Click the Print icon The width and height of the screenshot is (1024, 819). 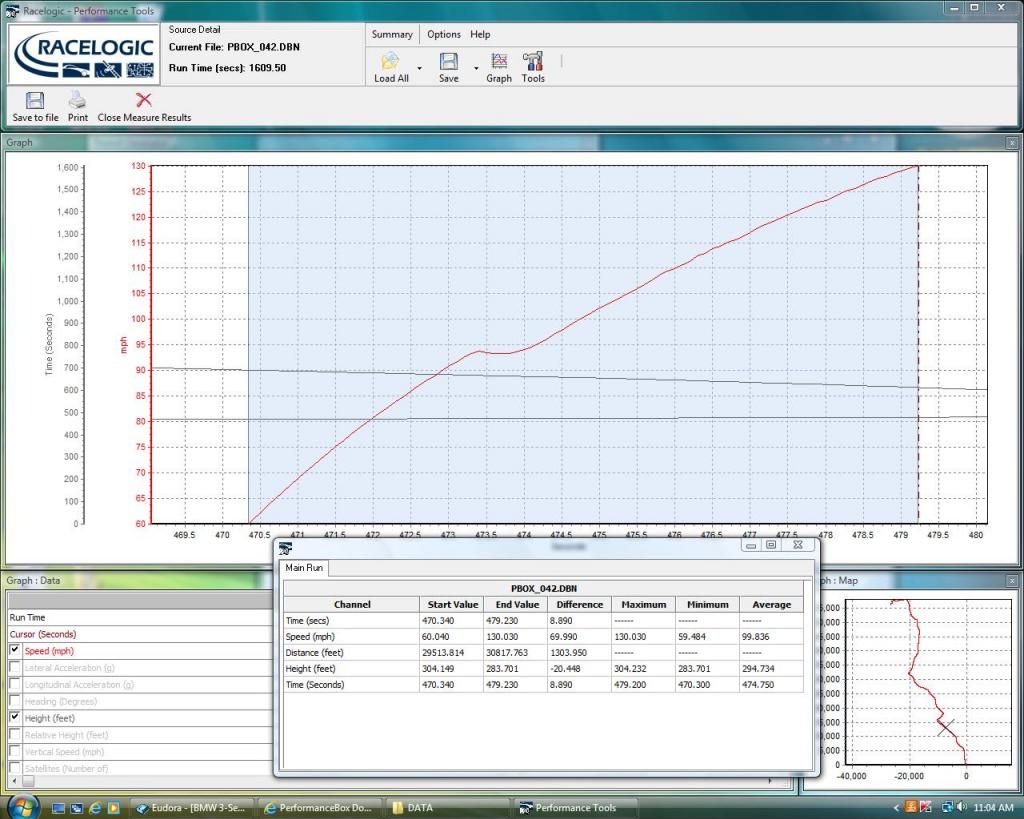tap(77, 100)
